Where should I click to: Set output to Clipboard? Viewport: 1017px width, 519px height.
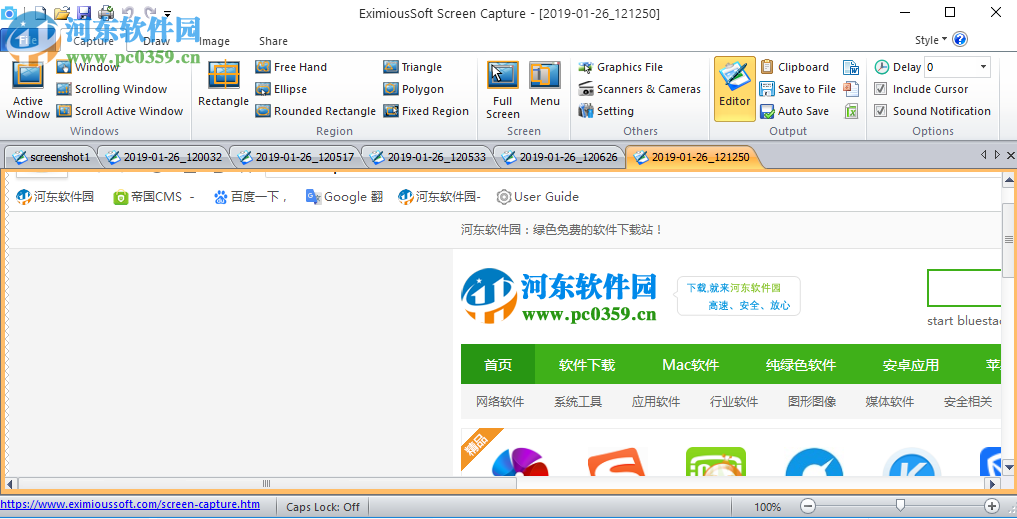795,67
